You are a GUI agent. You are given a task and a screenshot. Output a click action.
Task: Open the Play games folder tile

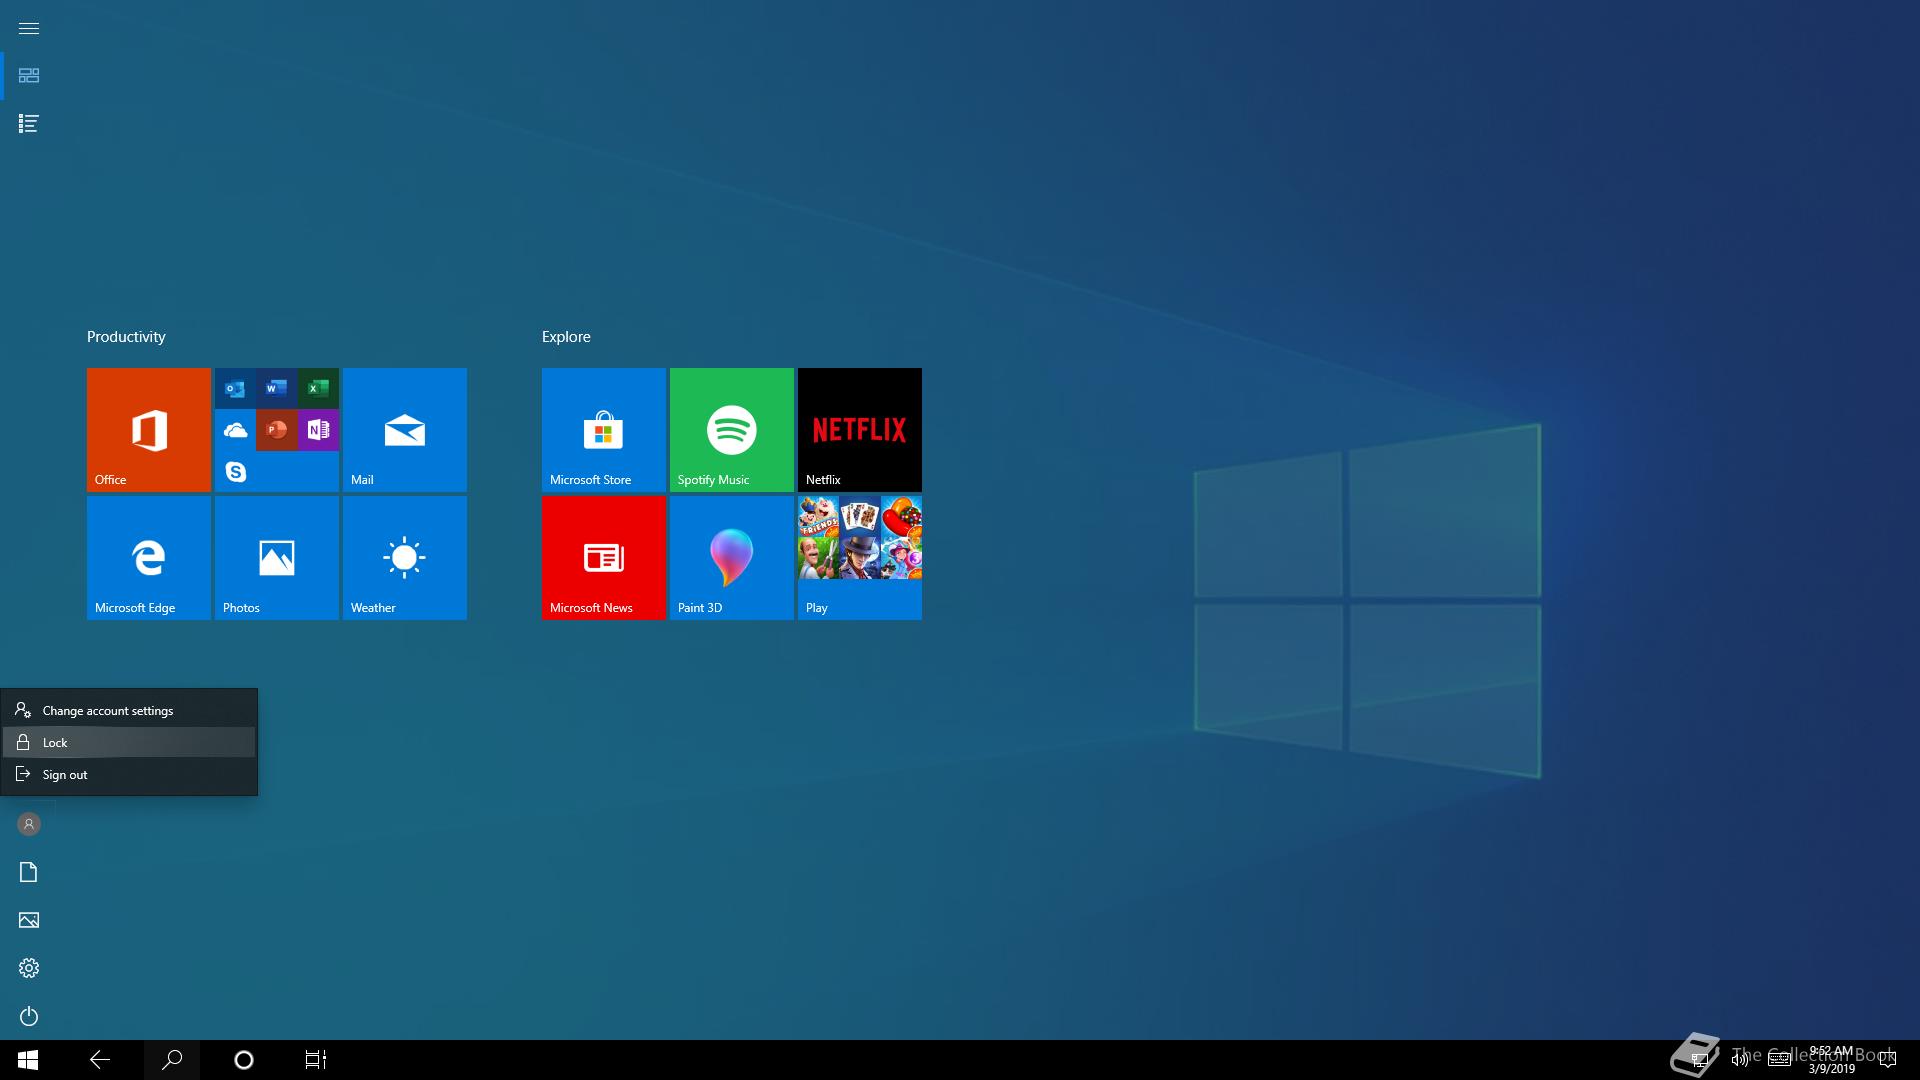(x=860, y=558)
